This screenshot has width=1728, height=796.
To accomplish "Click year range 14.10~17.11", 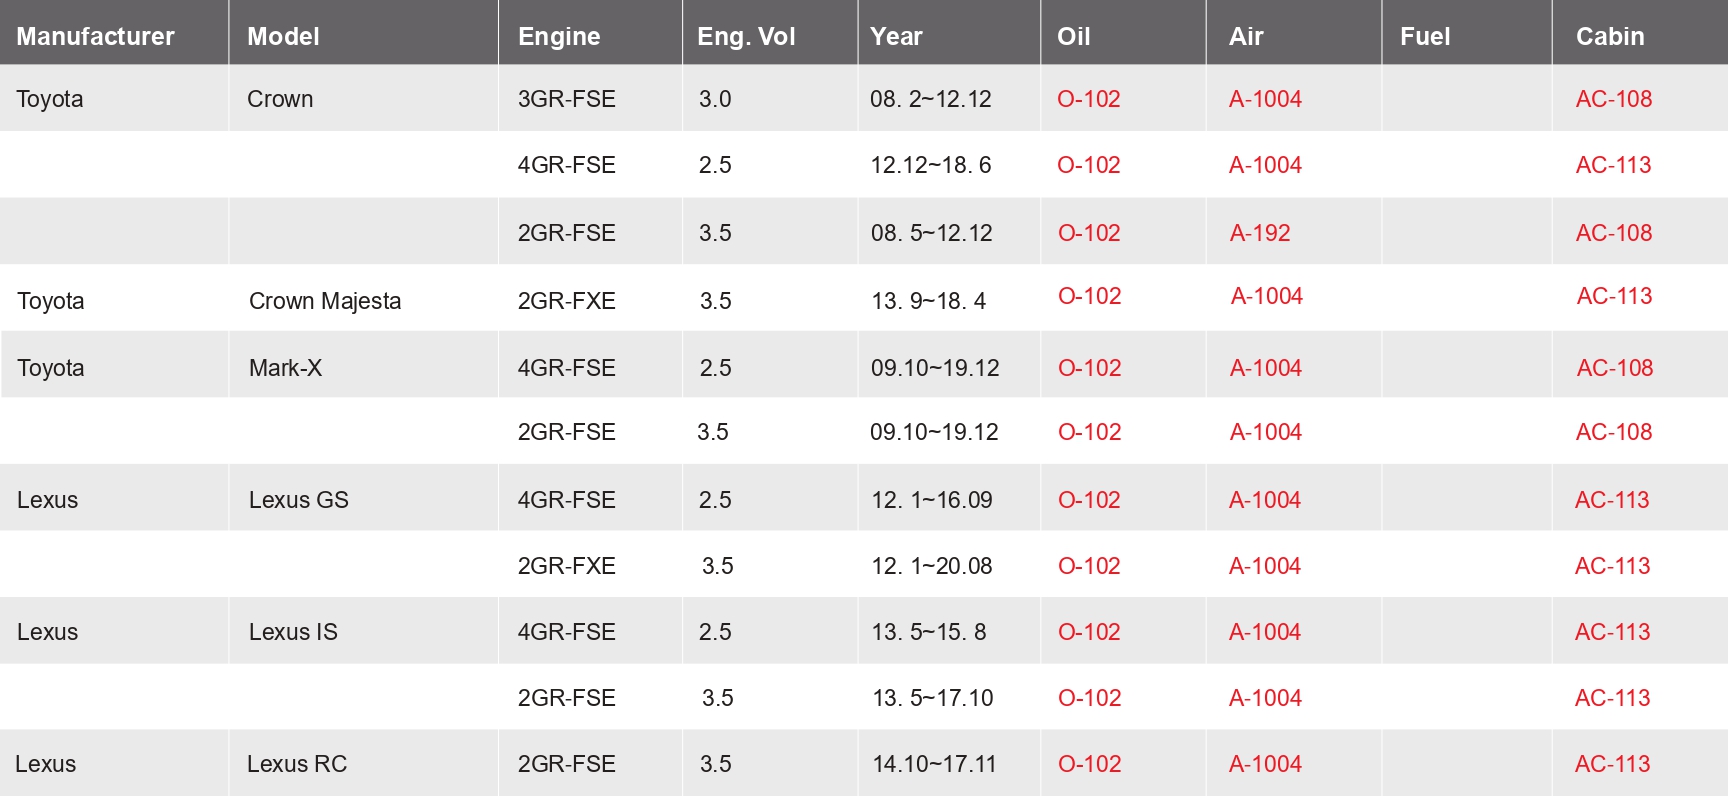I will click(x=935, y=764).
